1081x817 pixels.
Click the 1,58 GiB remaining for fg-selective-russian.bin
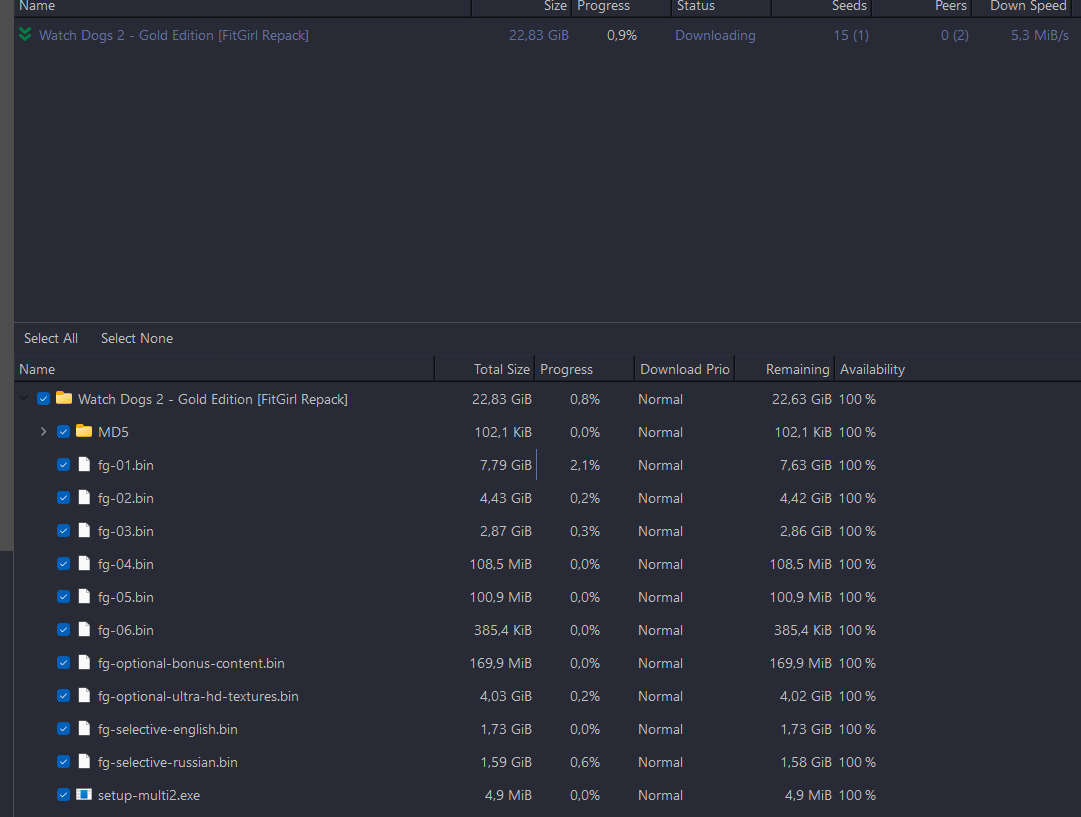click(x=806, y=763)
